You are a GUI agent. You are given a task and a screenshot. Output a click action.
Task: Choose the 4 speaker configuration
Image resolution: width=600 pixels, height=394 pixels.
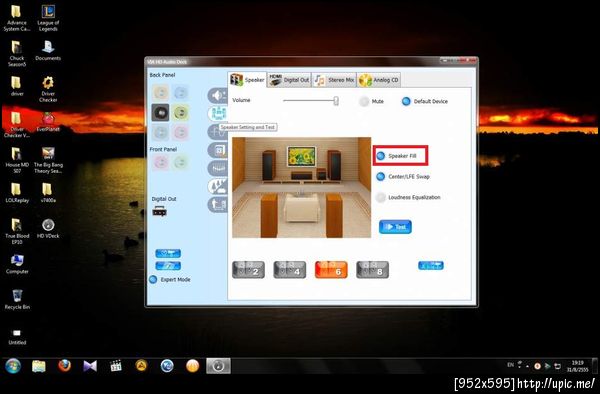click(x=290, y=270)
